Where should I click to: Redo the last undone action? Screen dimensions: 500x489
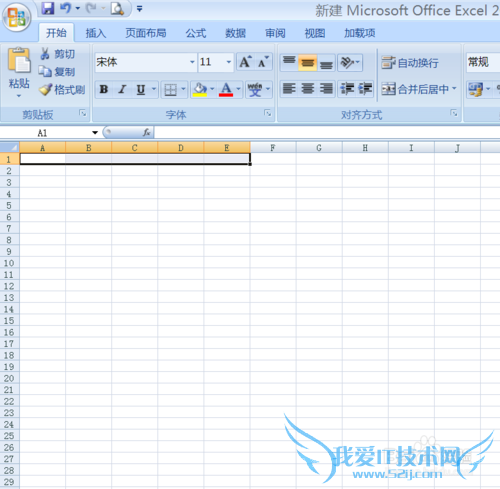pyautogui.click(x=91, y=8)
